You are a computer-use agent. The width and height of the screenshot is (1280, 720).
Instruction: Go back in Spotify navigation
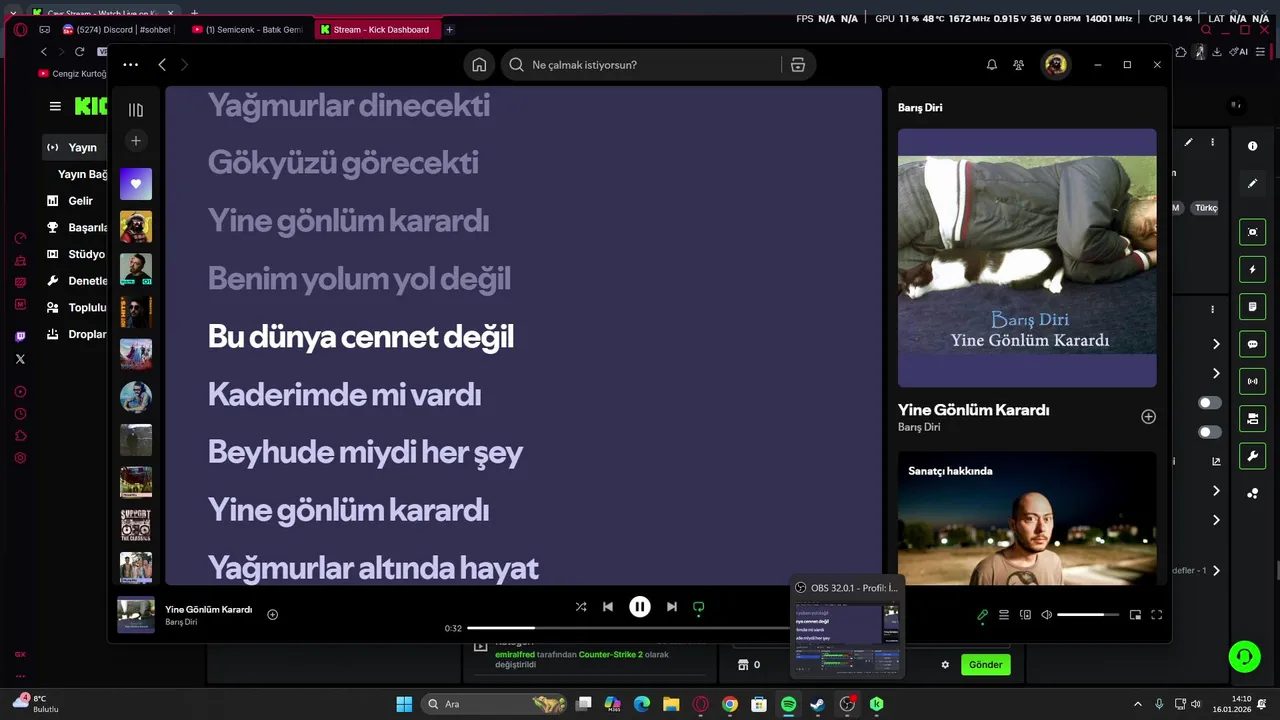[x=162, y=65]
